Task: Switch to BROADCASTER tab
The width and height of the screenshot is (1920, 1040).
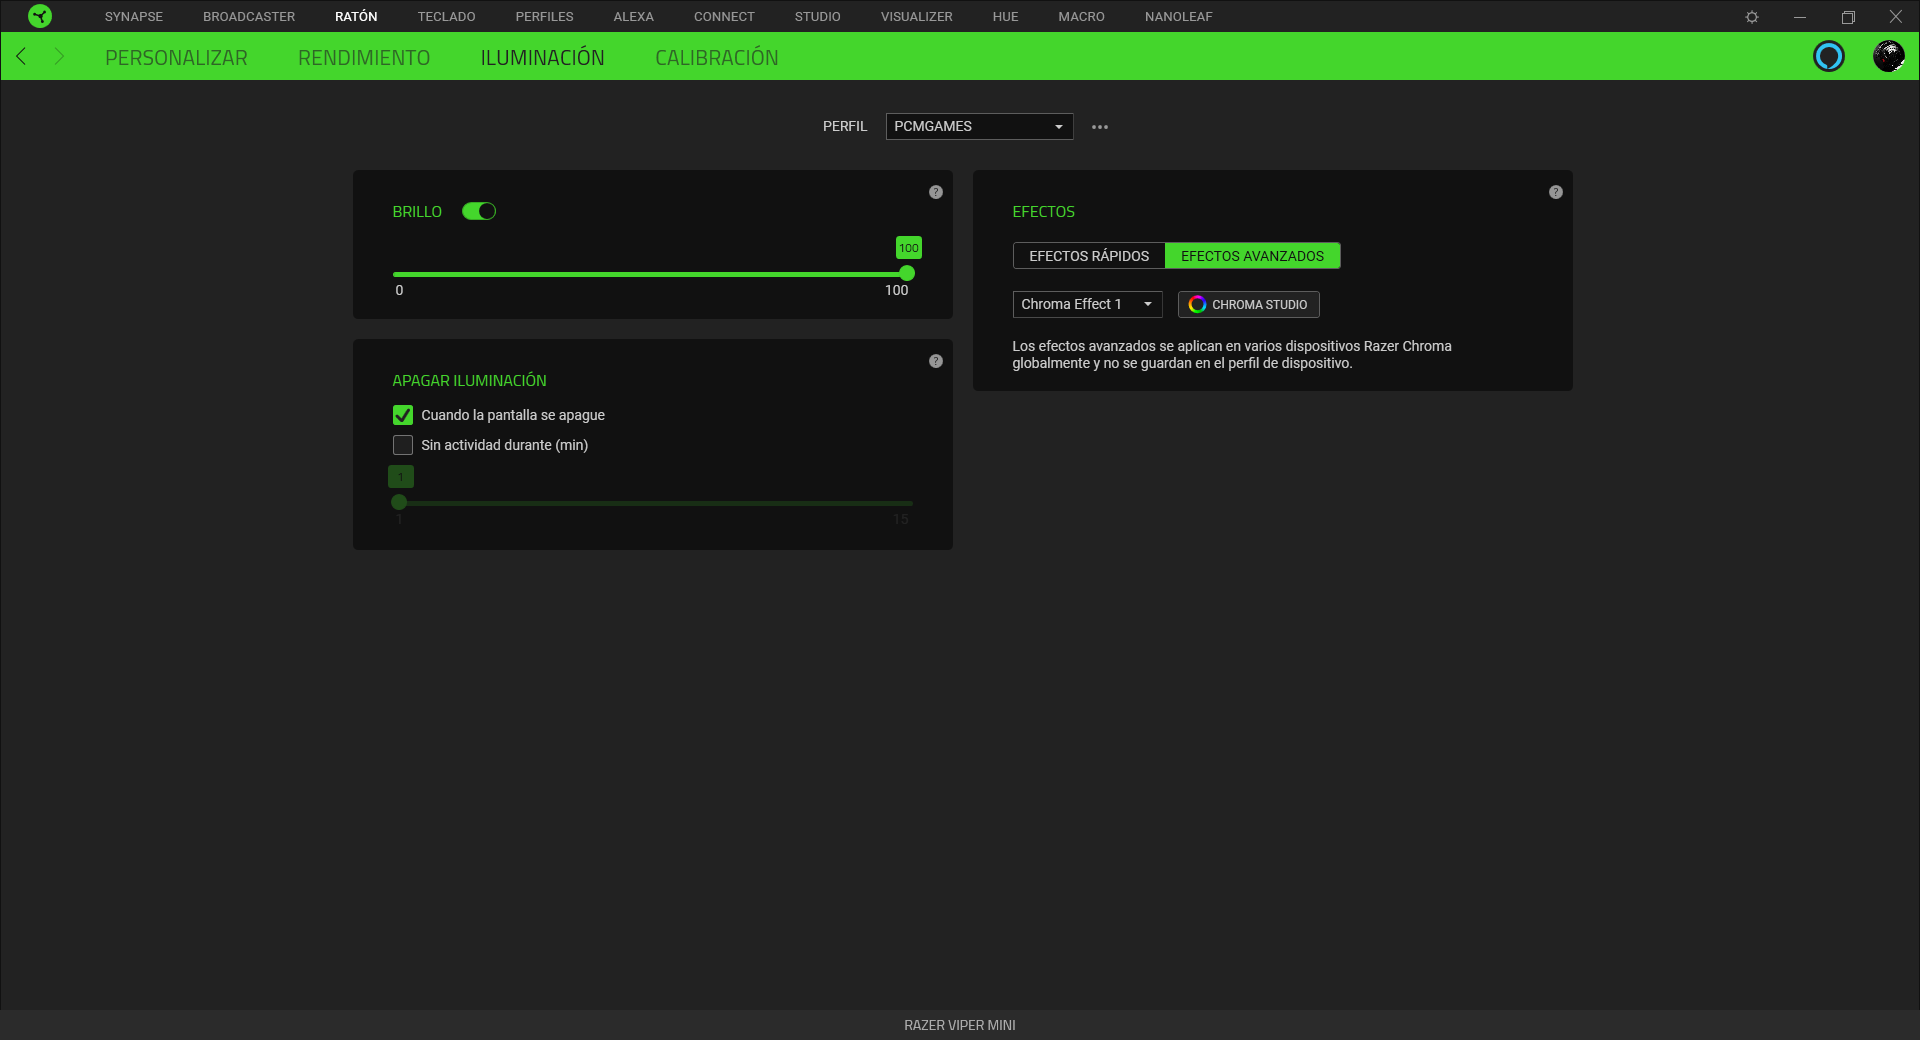Action: (249, 17)
